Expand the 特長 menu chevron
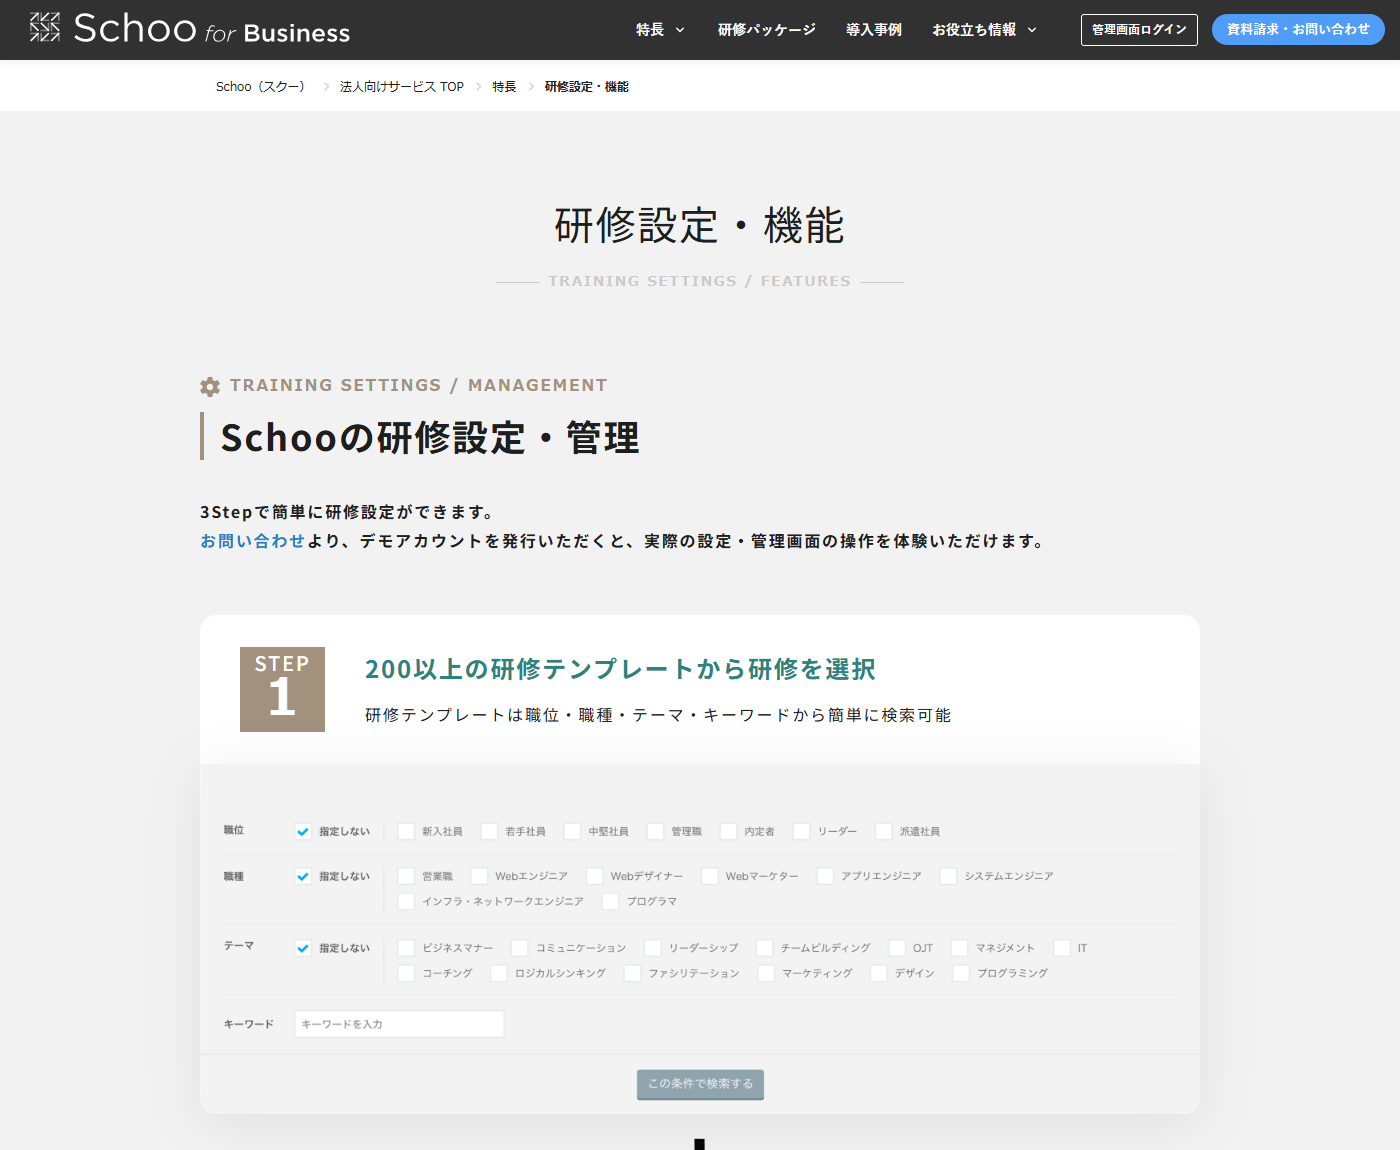Screen dimensions: 1400x1150 pyautogui.click(x=680, y=30)
